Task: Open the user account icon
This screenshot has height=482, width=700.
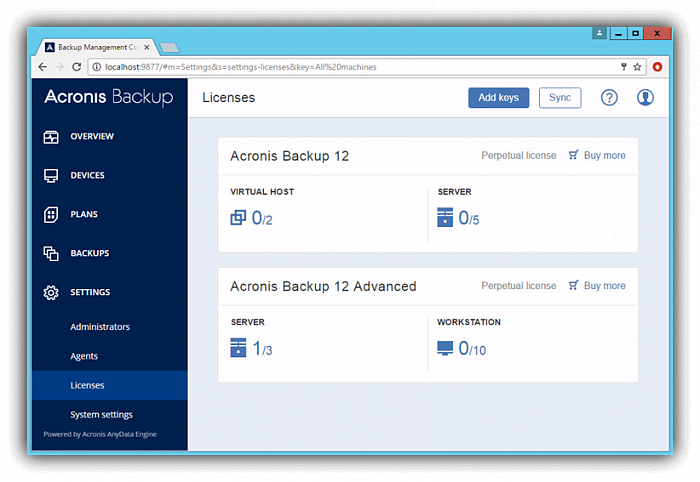Action: click(645, 97)
